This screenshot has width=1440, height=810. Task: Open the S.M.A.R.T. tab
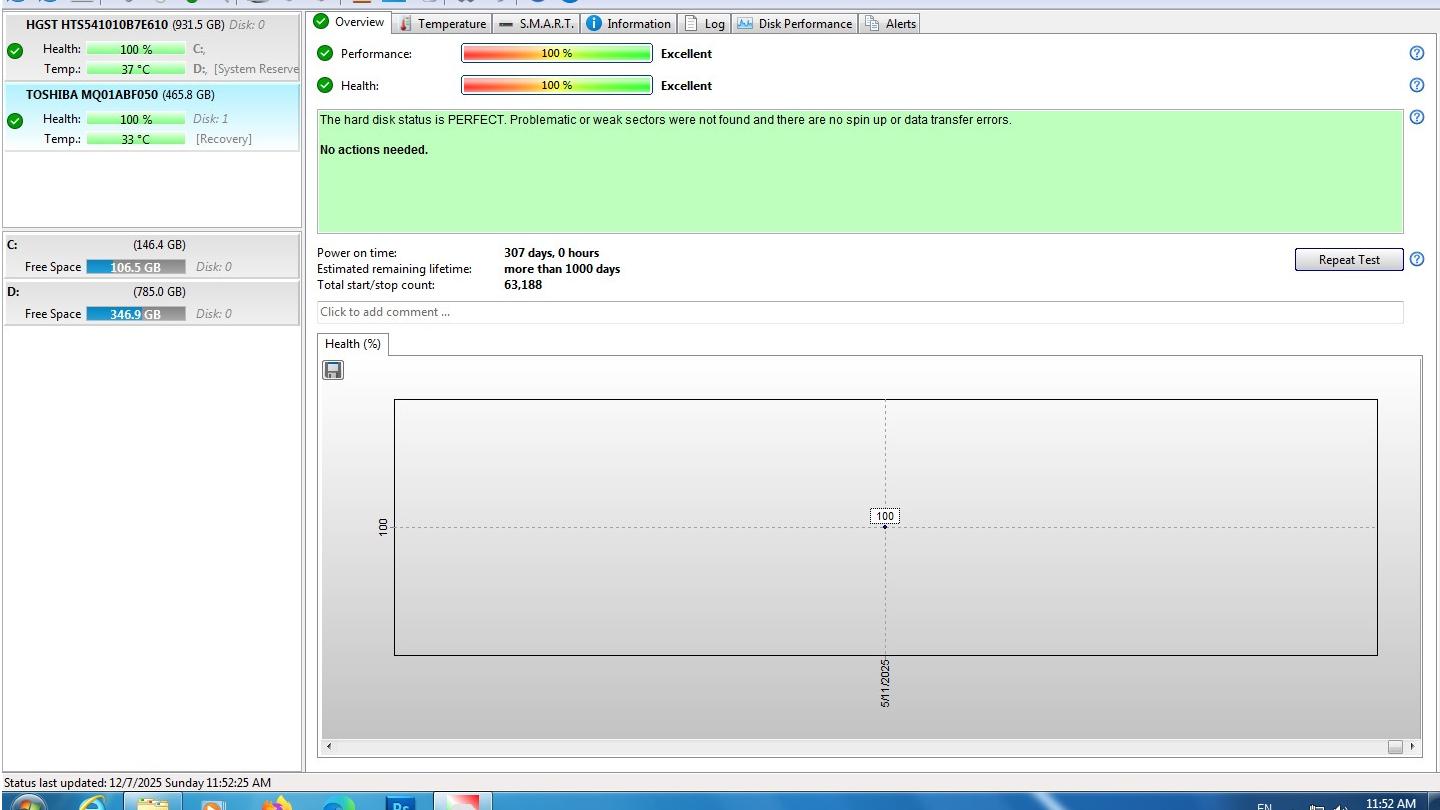coord(536,24)
